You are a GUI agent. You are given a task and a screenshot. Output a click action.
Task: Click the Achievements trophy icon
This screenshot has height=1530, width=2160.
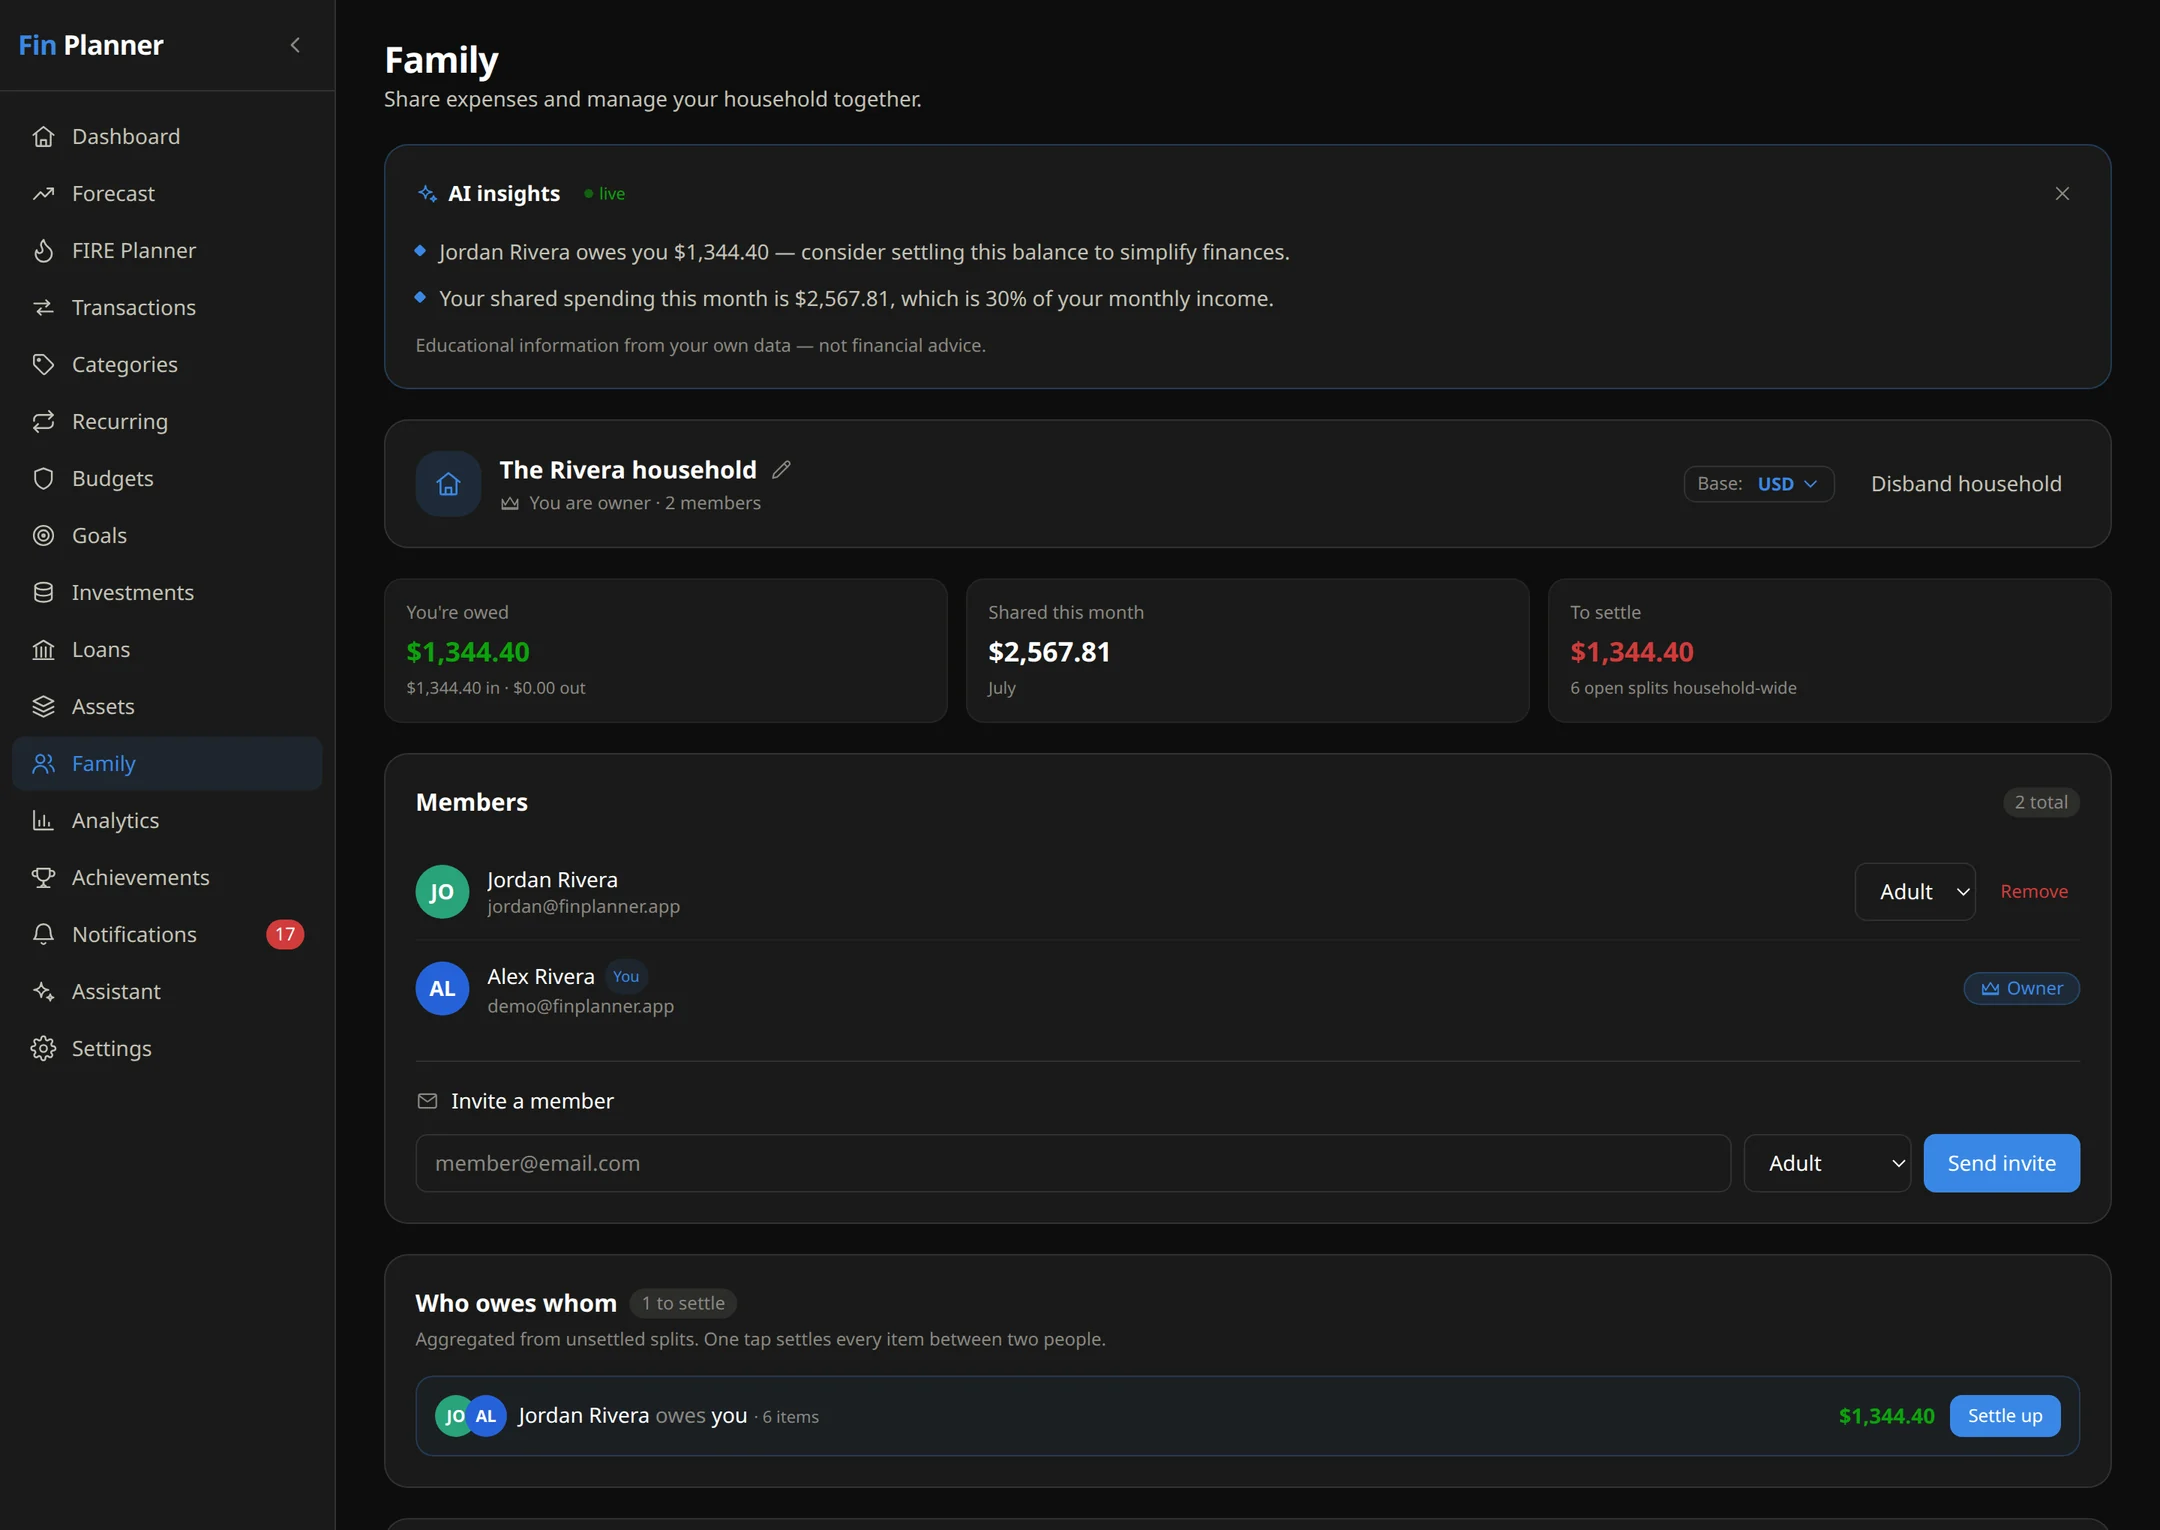click(43, 877)
